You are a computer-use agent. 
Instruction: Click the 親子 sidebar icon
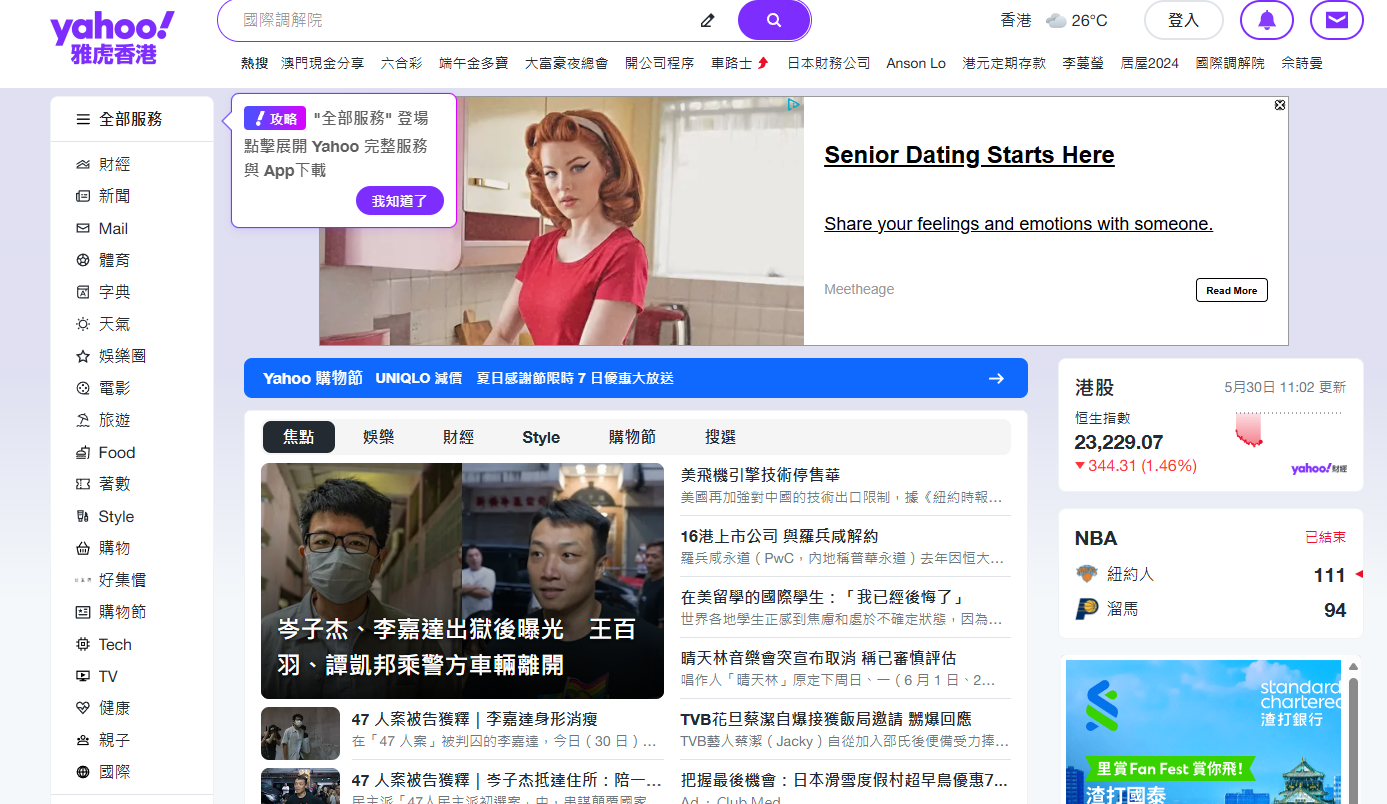[83, 740]
